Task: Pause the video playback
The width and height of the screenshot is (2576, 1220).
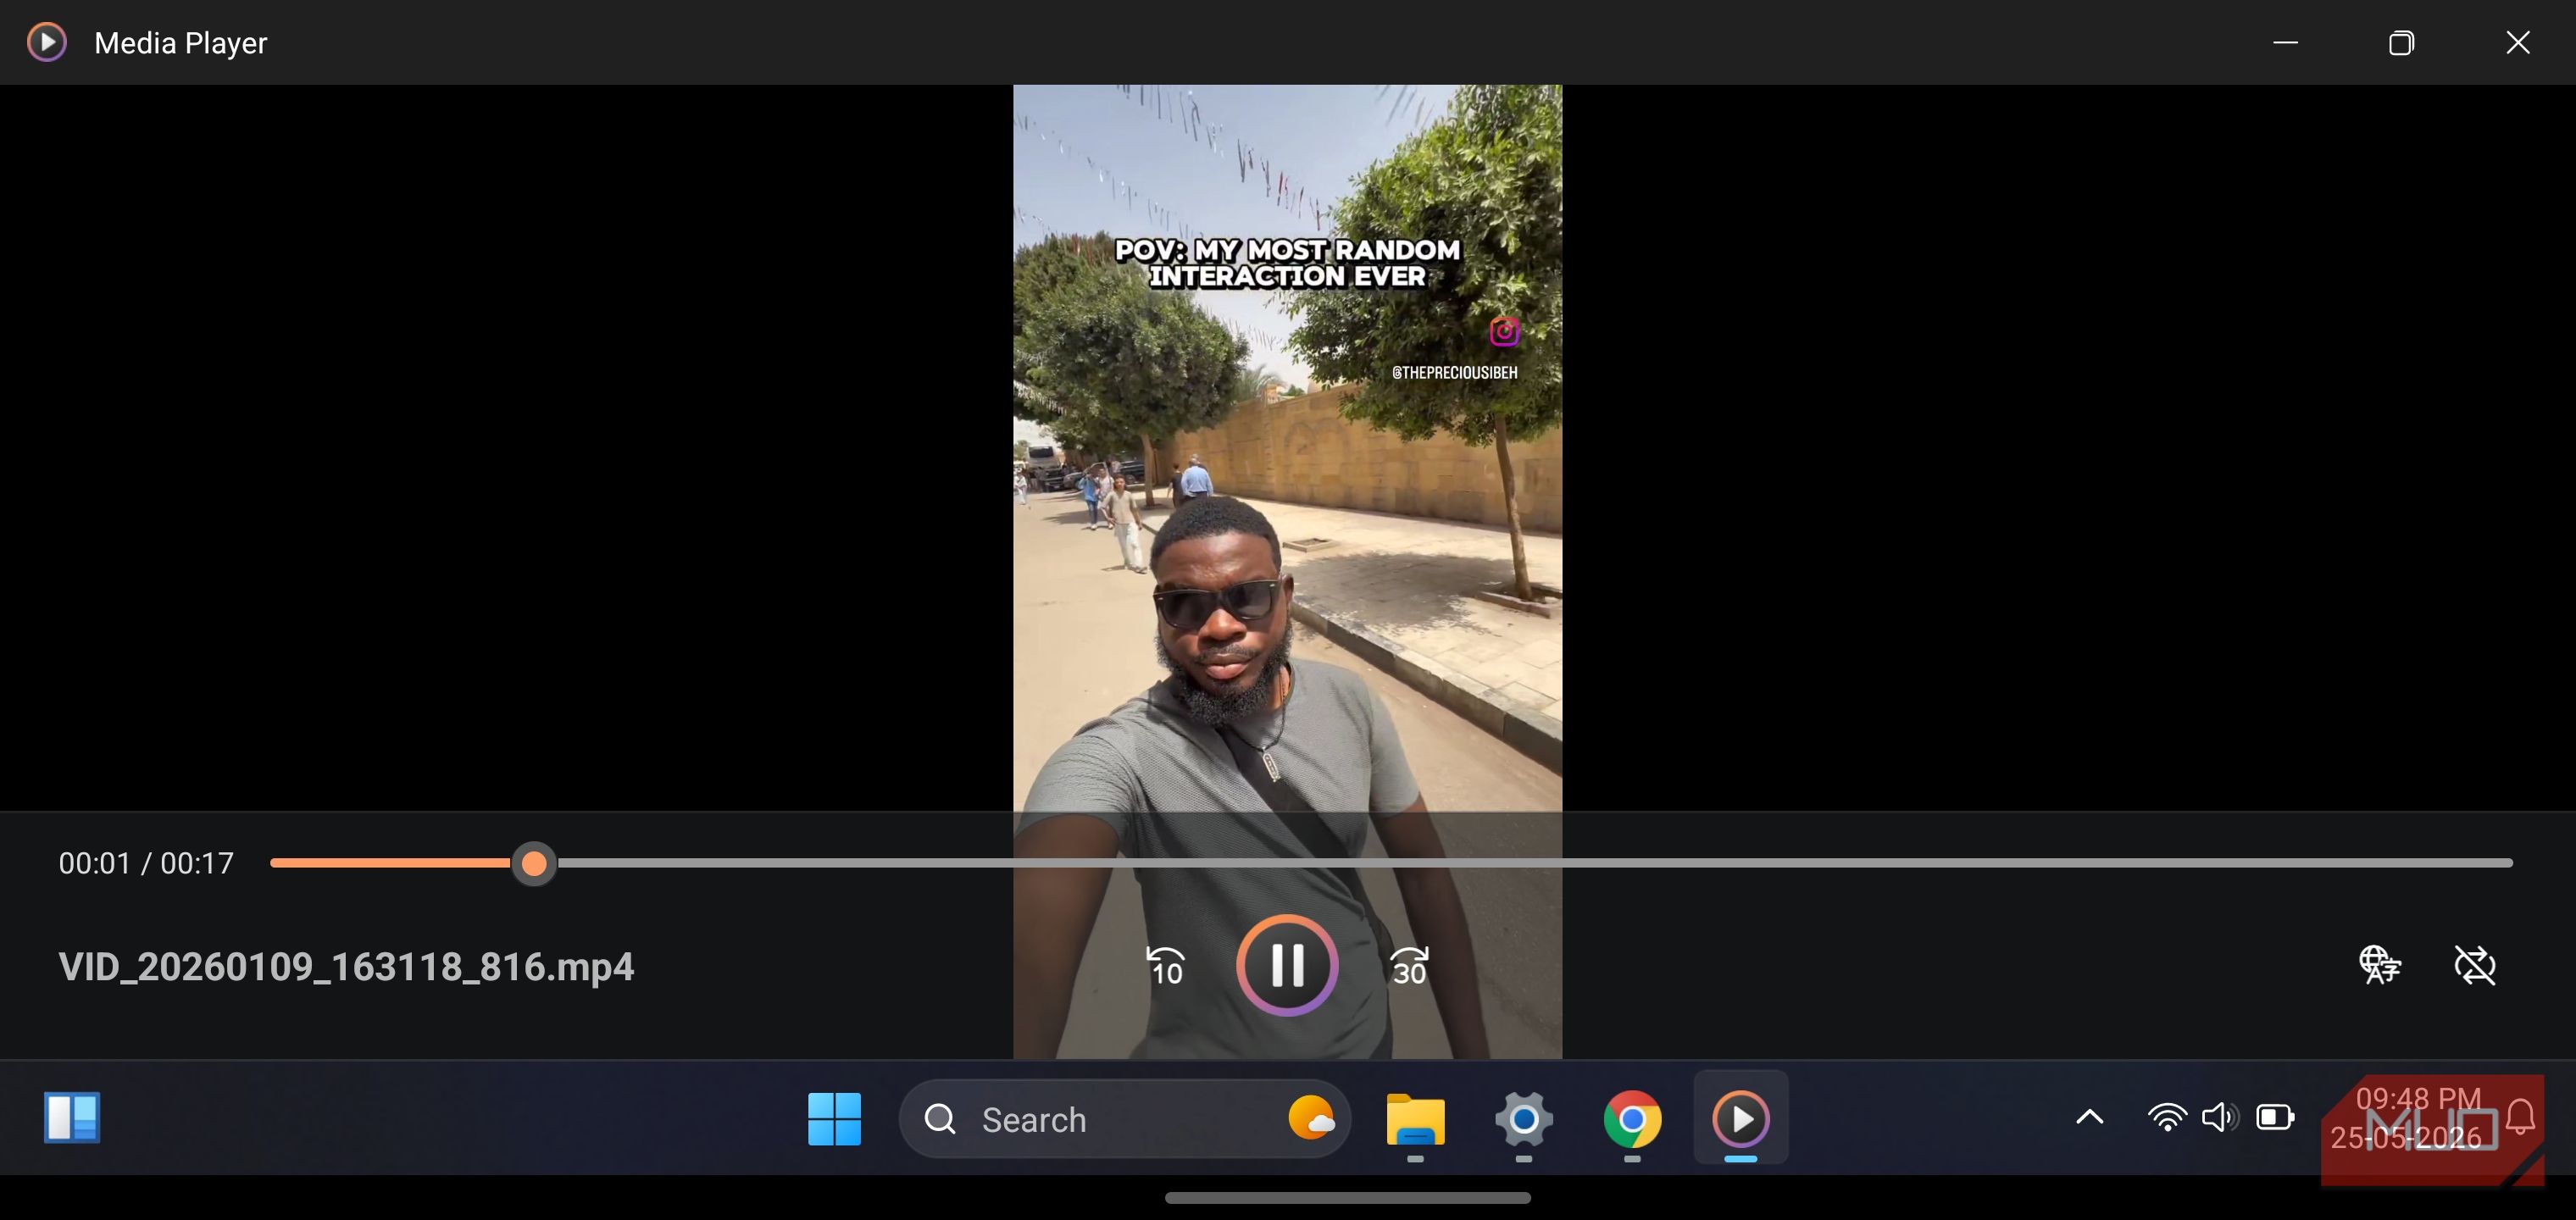Action: tap(1287, 965)
